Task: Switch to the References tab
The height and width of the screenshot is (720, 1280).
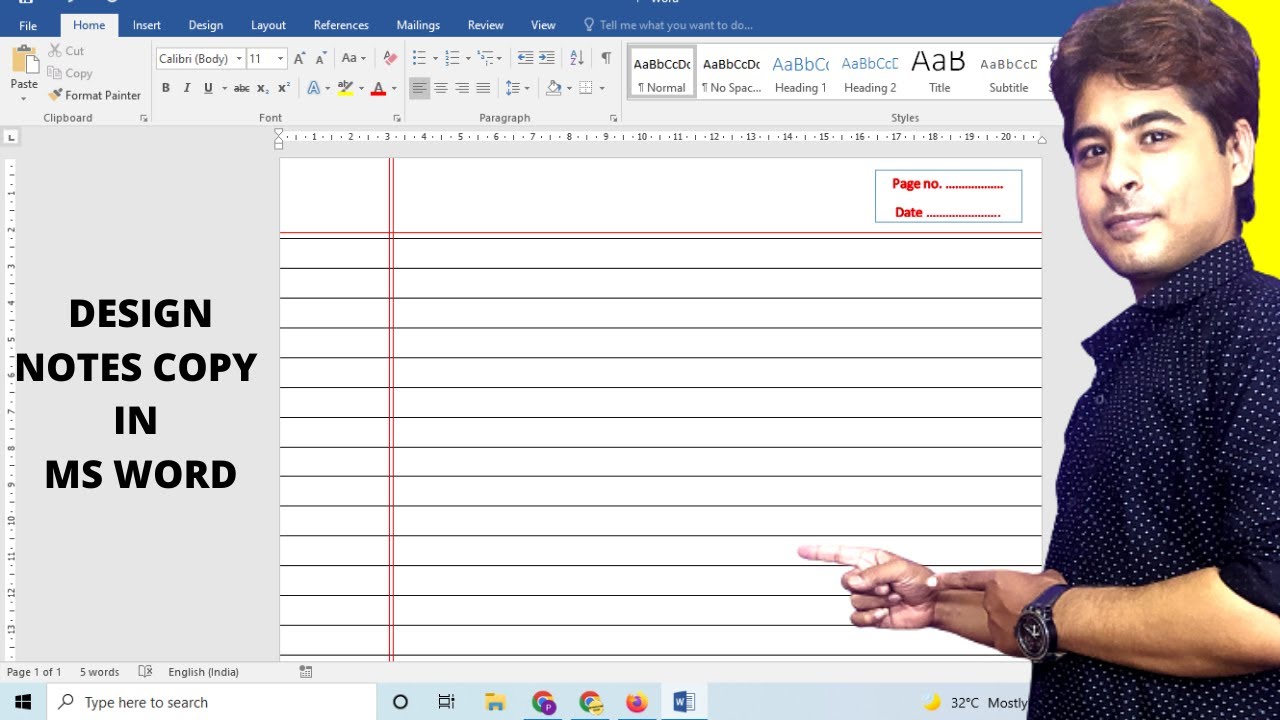Action: click(341, 25)
